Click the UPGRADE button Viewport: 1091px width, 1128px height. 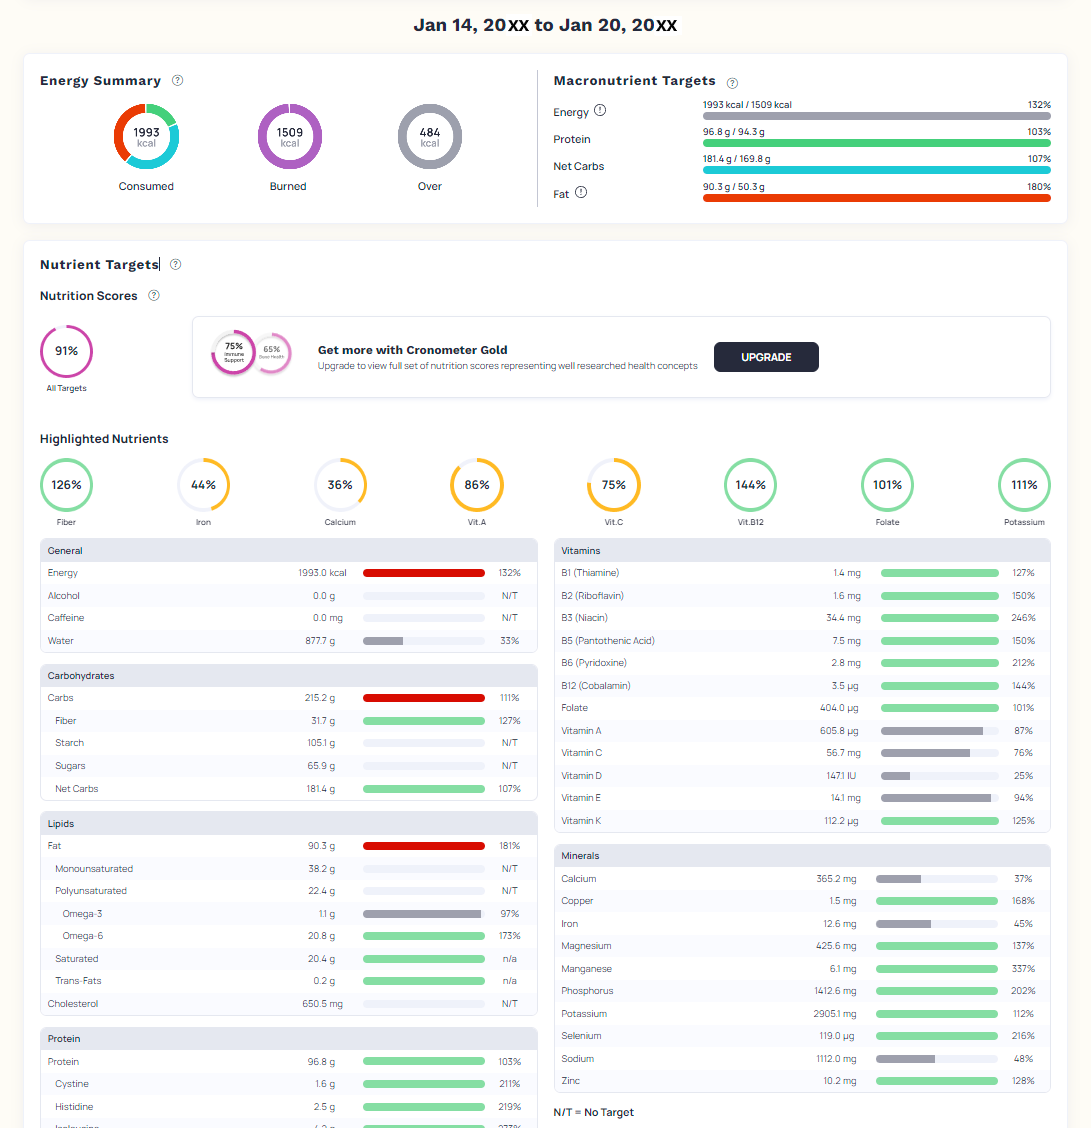[766, 357]
